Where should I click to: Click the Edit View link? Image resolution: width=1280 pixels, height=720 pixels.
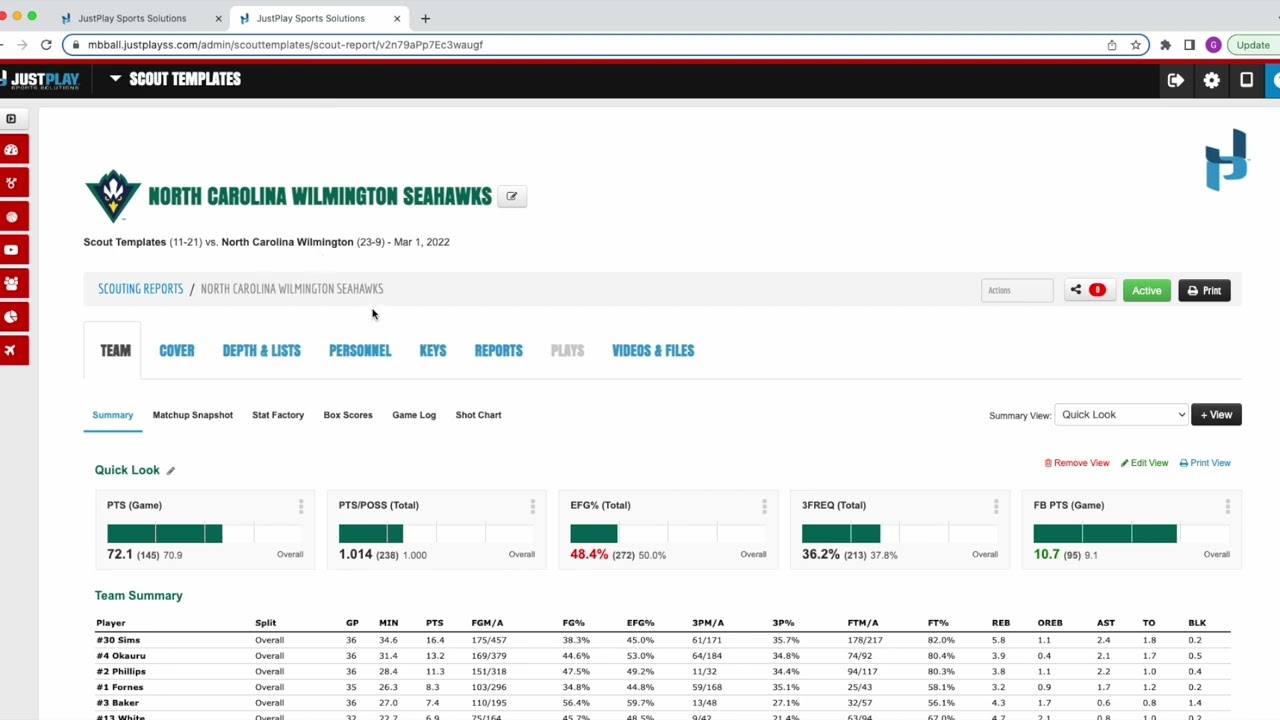[x=1144, y=463]
